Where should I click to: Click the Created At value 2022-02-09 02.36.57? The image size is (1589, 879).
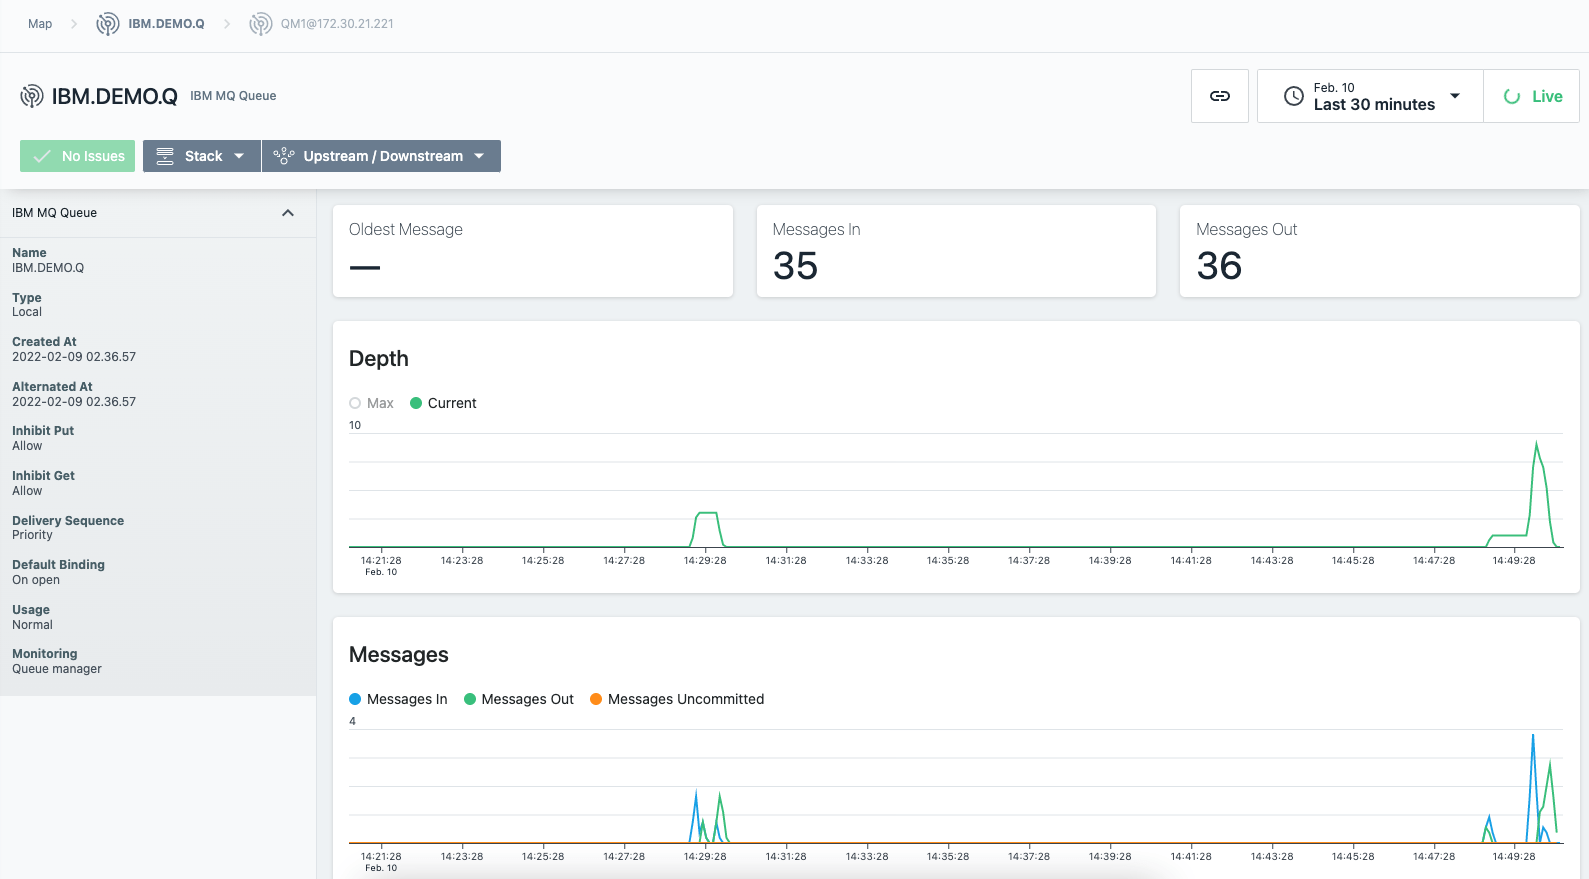[x=74, y=357]
